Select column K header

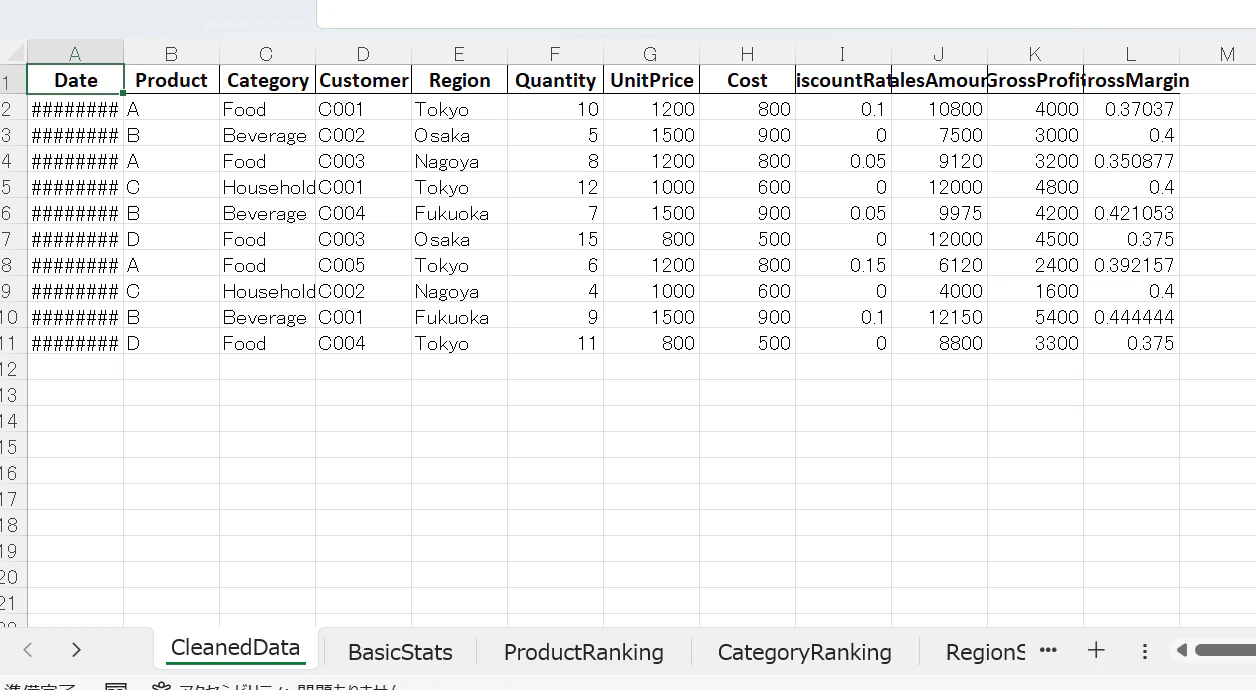click(1035, 54)
